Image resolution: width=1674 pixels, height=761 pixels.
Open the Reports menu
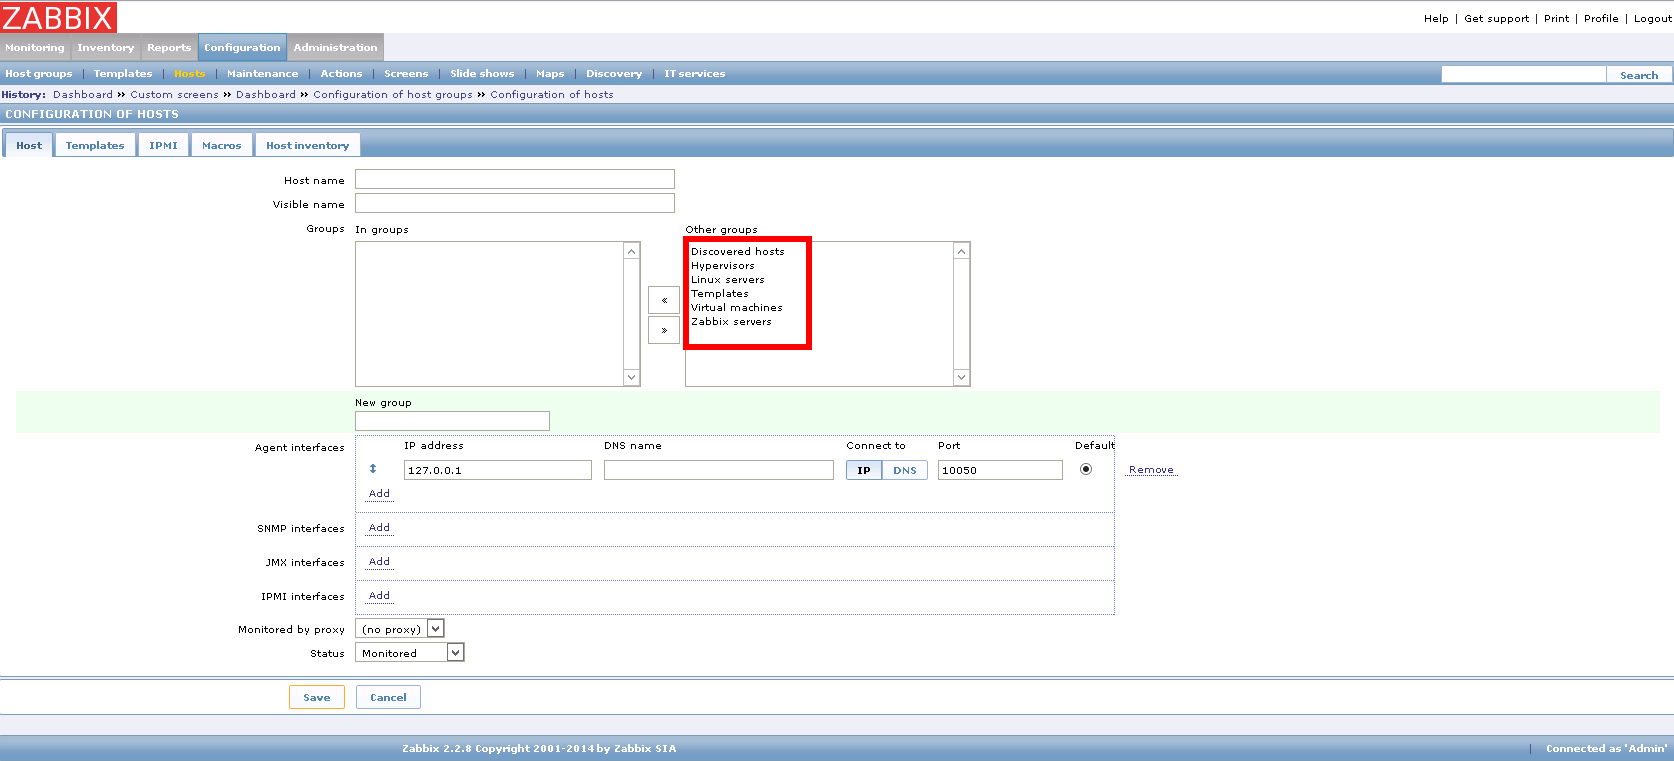tap(169, 48)
